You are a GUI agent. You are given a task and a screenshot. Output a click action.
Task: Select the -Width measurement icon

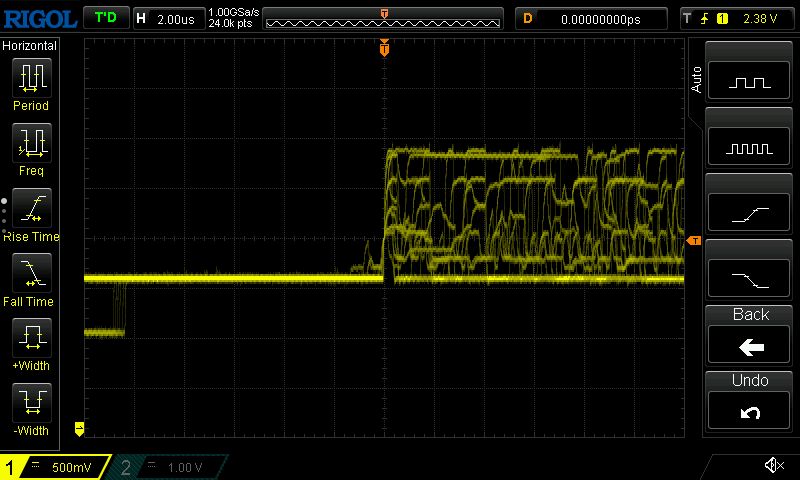[x=31, y=408]
